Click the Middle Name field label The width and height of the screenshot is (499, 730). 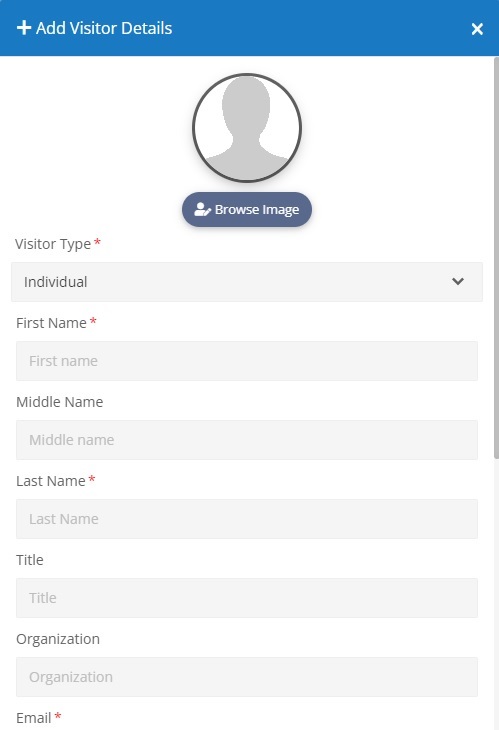coord(60,402)
